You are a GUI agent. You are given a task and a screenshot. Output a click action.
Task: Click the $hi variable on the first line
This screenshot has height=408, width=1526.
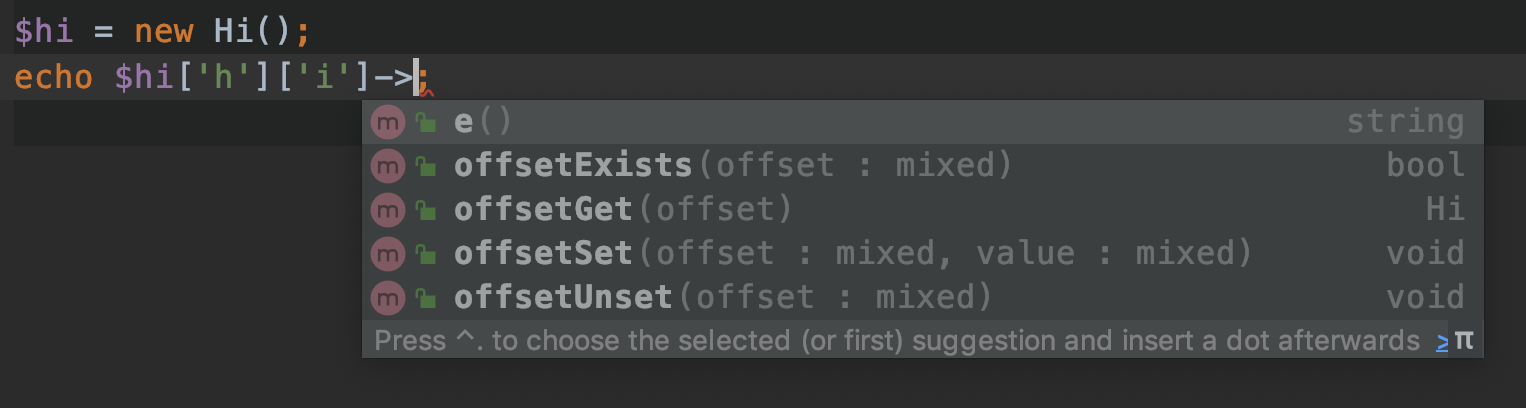click(44, 31)
